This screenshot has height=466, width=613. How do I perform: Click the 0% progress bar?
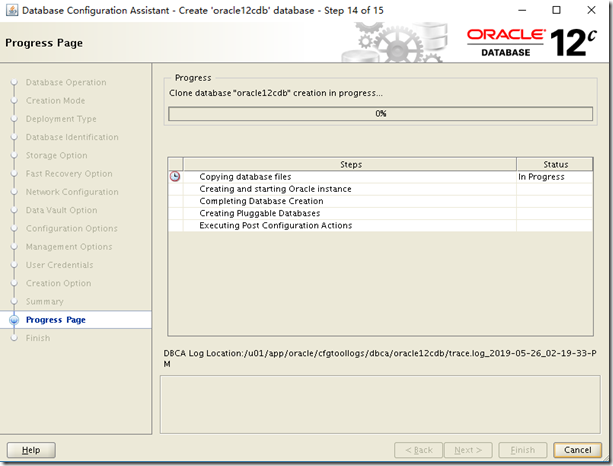[380, 114]
